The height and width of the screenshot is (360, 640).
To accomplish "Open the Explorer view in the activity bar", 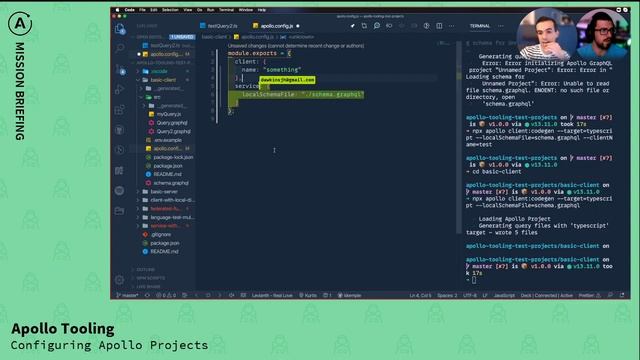I will coord(120,29).
